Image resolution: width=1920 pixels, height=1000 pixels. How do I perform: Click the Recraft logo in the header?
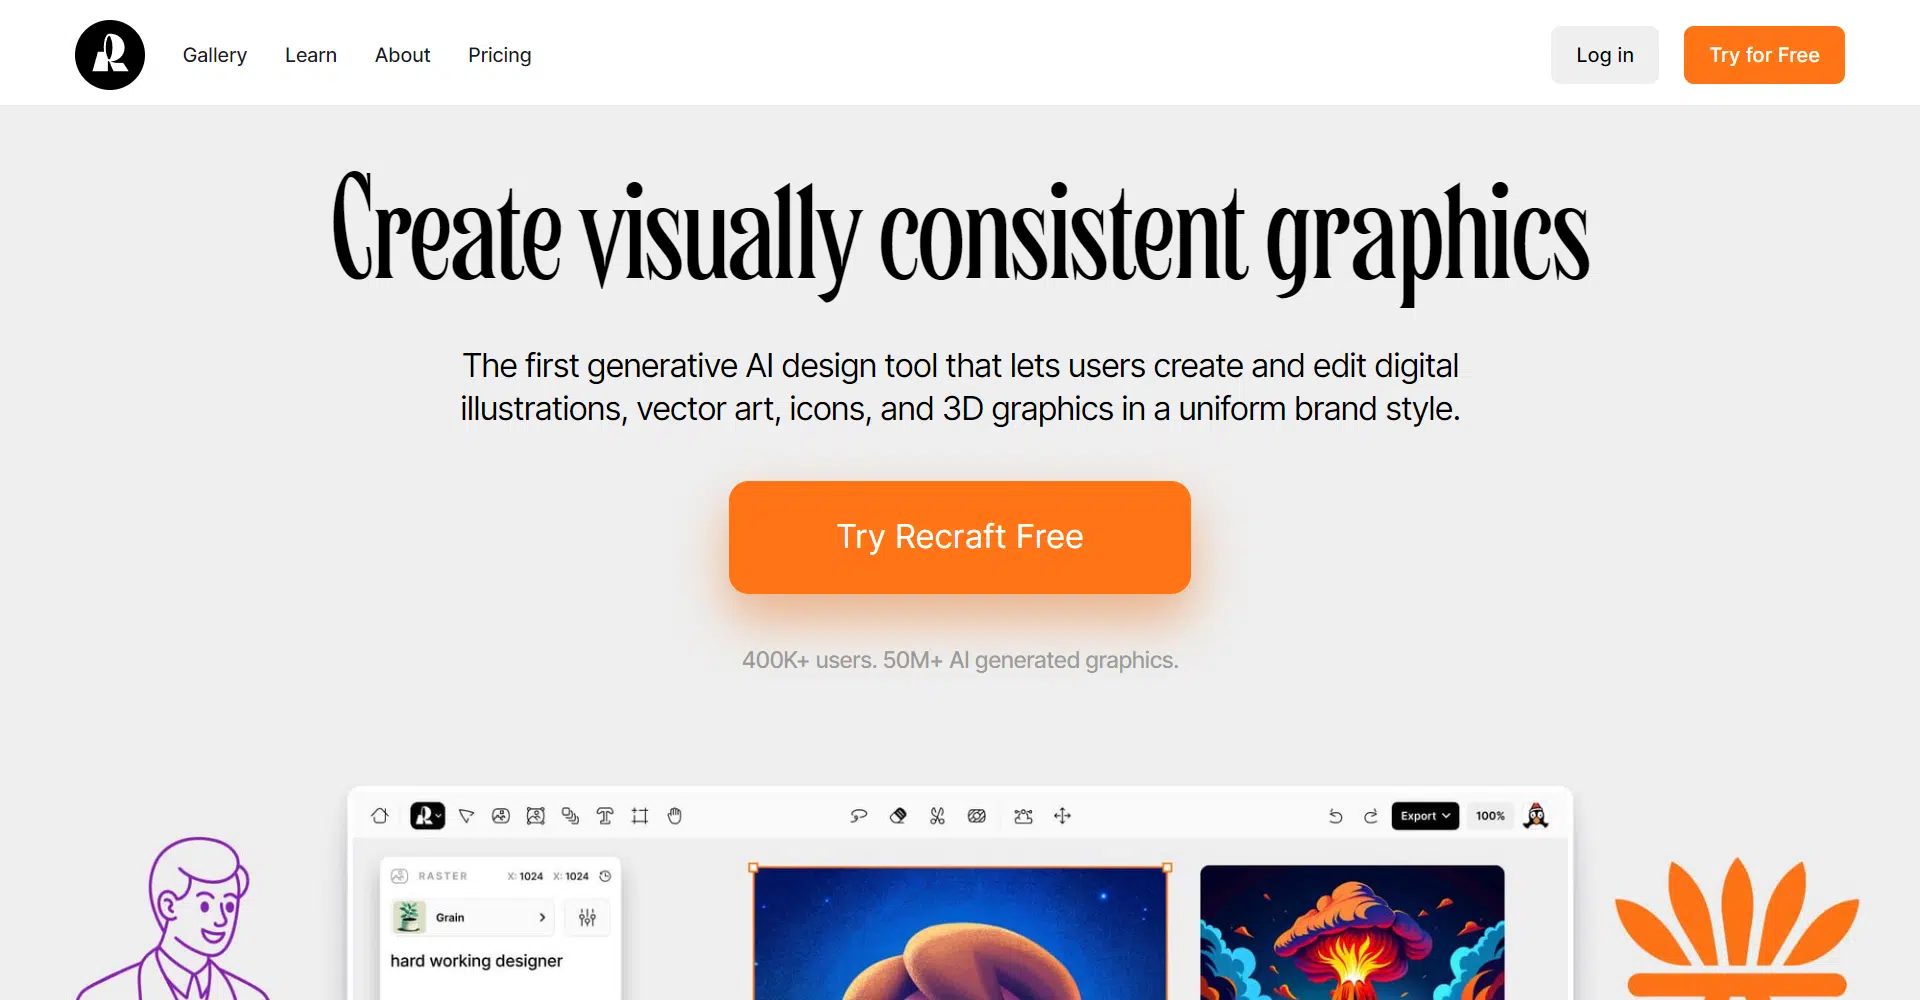pos(110,55)
